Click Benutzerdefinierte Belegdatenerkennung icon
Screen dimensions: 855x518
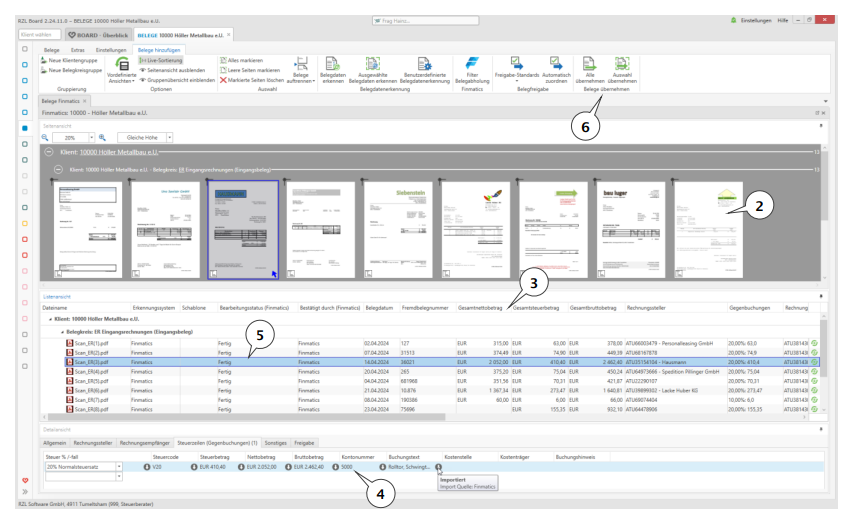click(423, 64)
